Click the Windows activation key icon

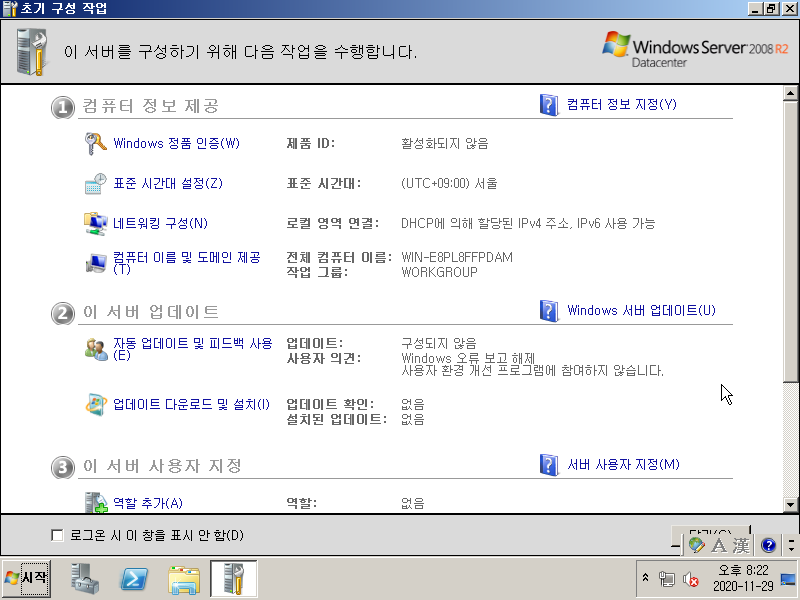95,143
